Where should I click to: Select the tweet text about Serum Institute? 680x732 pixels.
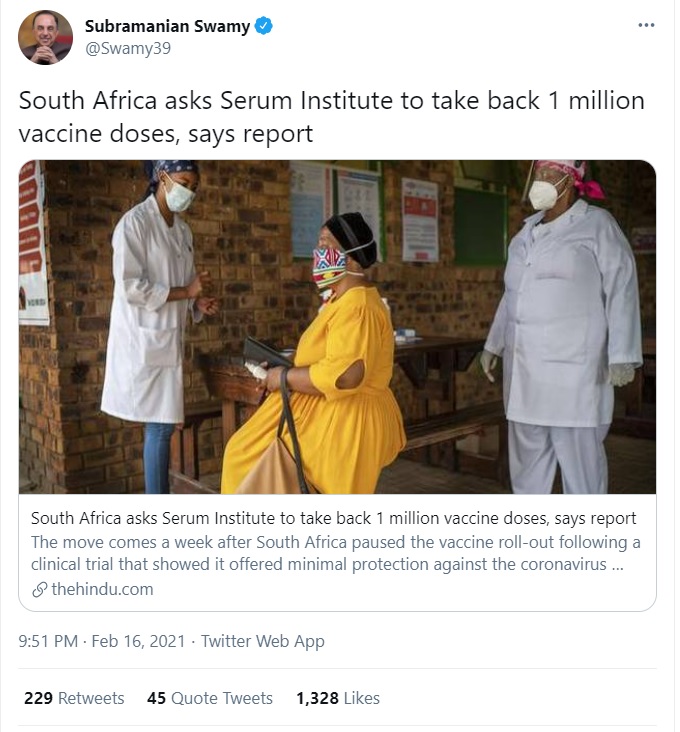coord(330,117)
